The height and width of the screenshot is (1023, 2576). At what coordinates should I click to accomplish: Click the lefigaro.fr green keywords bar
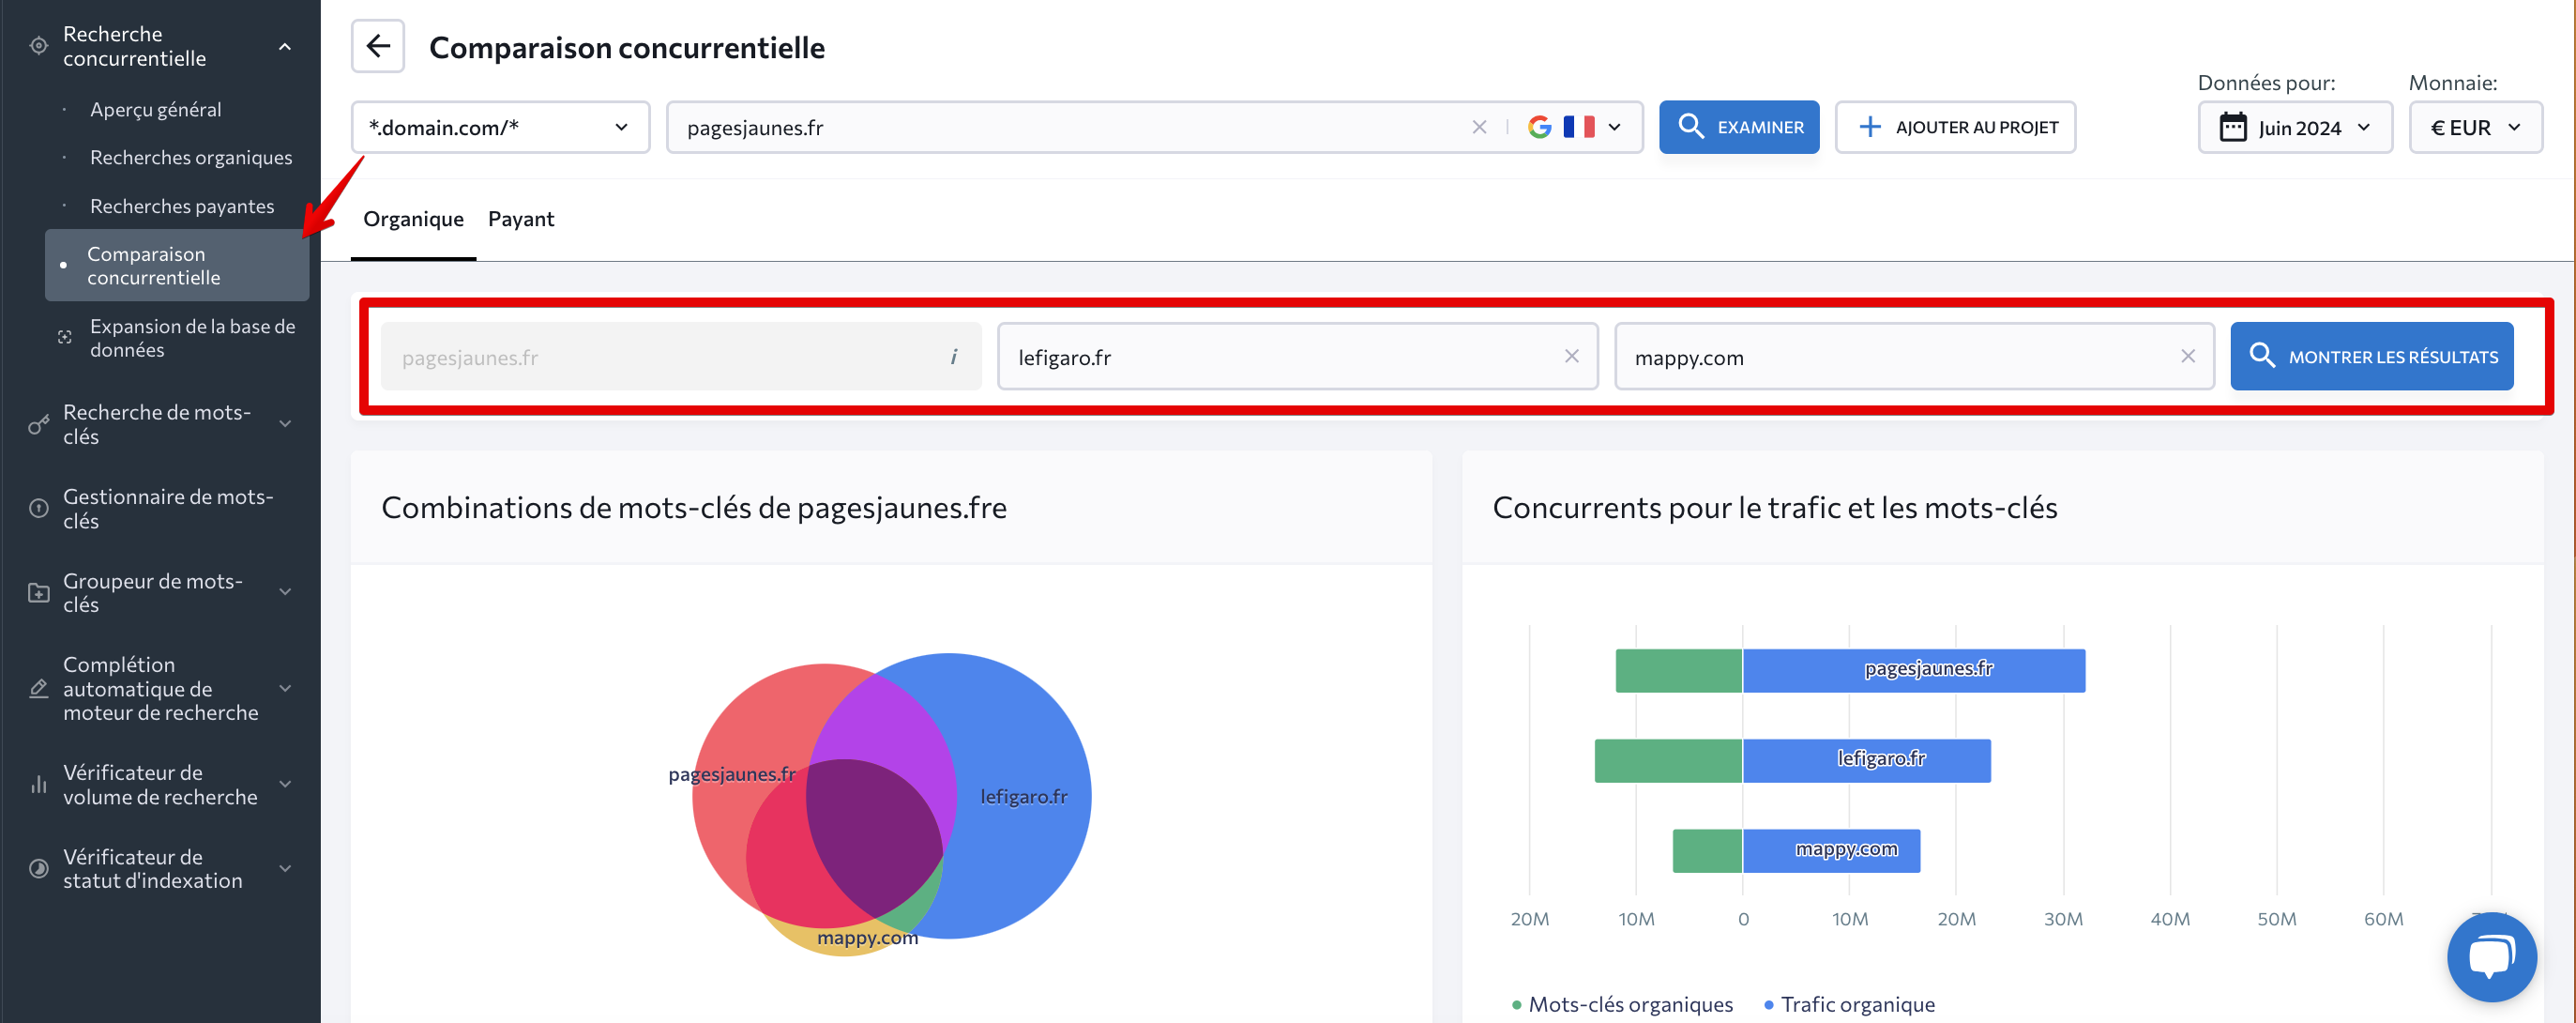[1668, 760]
